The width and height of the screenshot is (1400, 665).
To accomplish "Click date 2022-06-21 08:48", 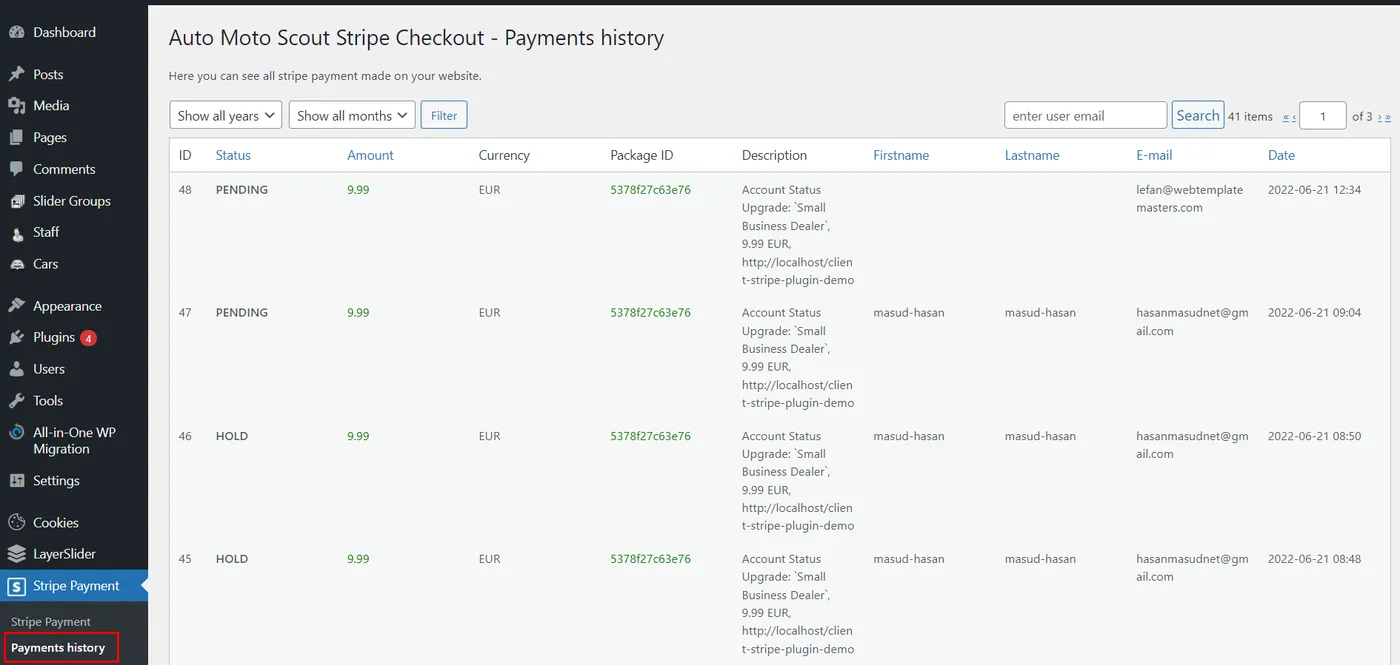I will click(x=1314, y=559).
